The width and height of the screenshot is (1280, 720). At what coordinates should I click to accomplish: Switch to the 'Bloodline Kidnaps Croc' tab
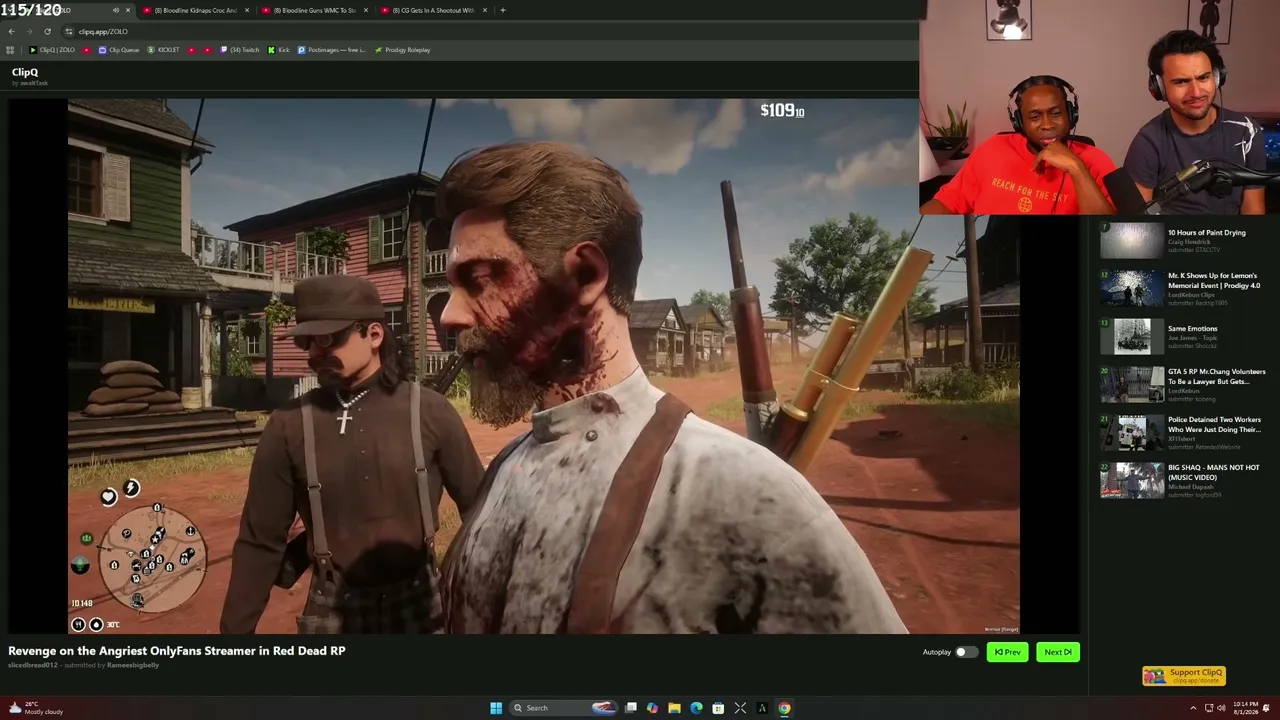195,10
